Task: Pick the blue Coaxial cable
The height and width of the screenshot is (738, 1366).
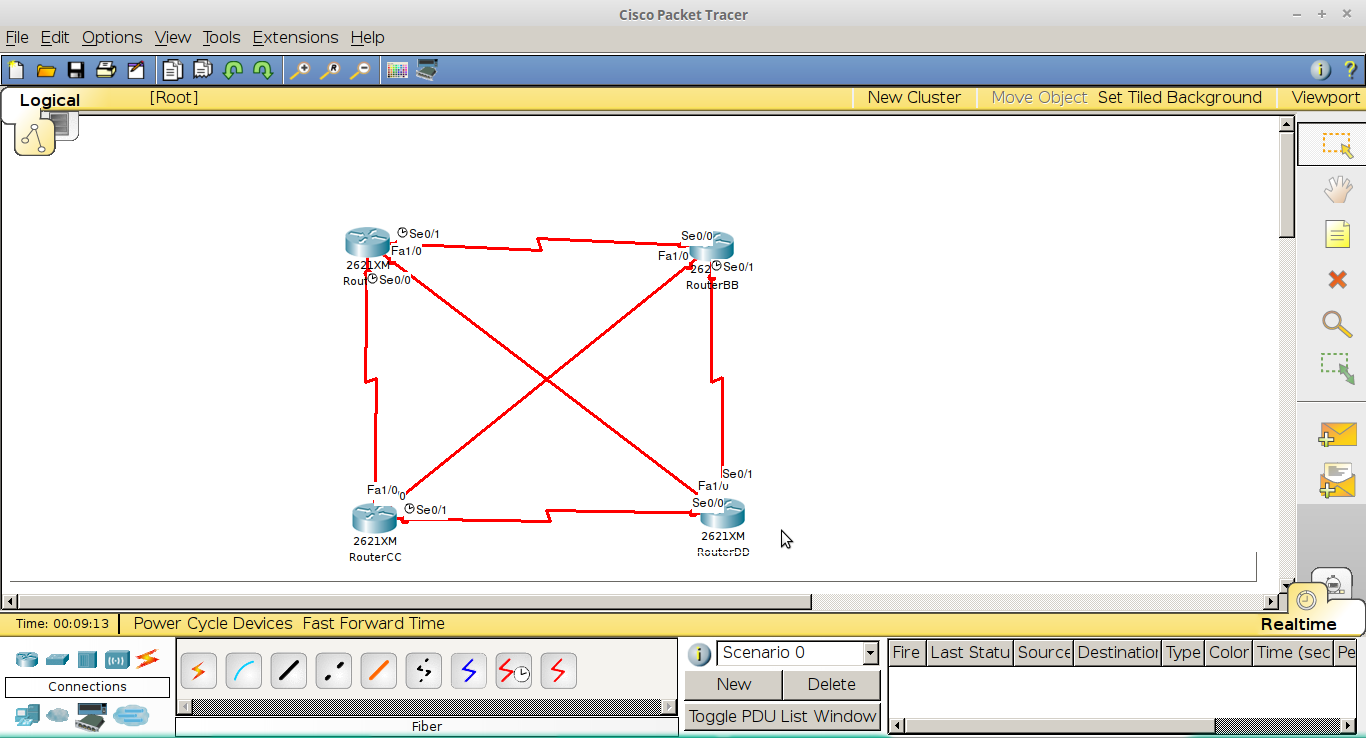Action: (x=468, y=671)
